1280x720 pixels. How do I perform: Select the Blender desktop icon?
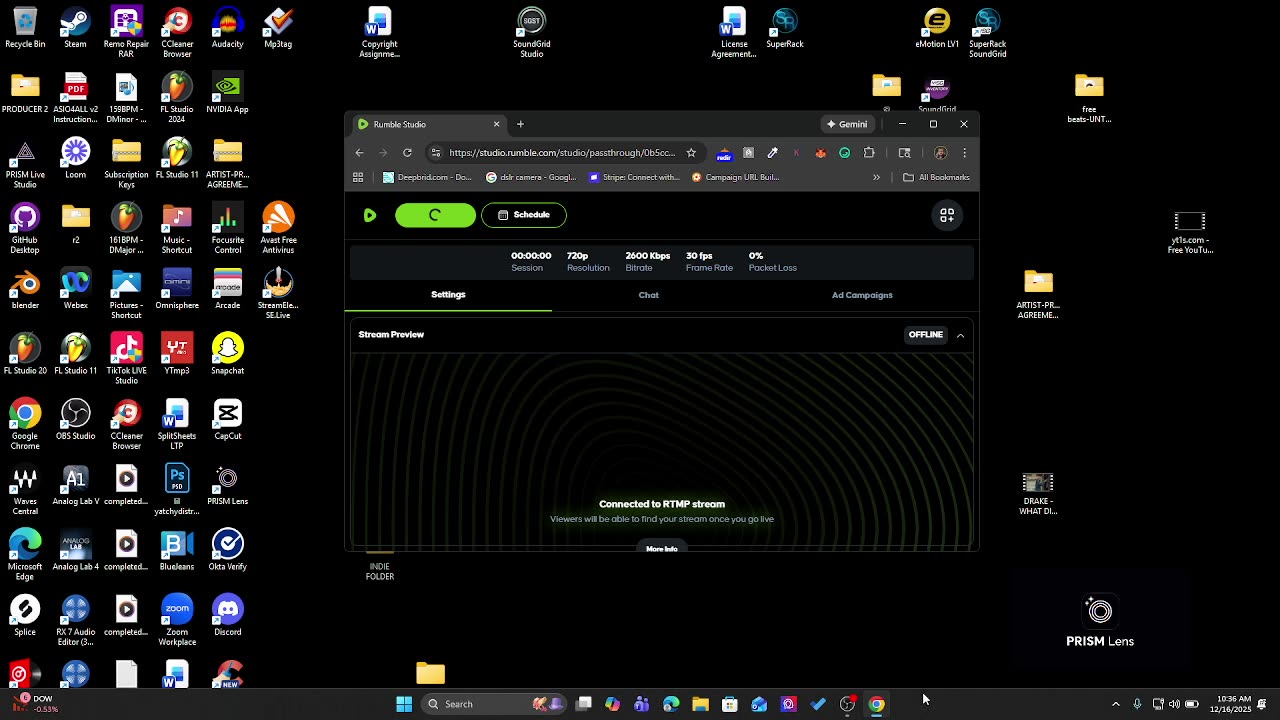point(25,289)
